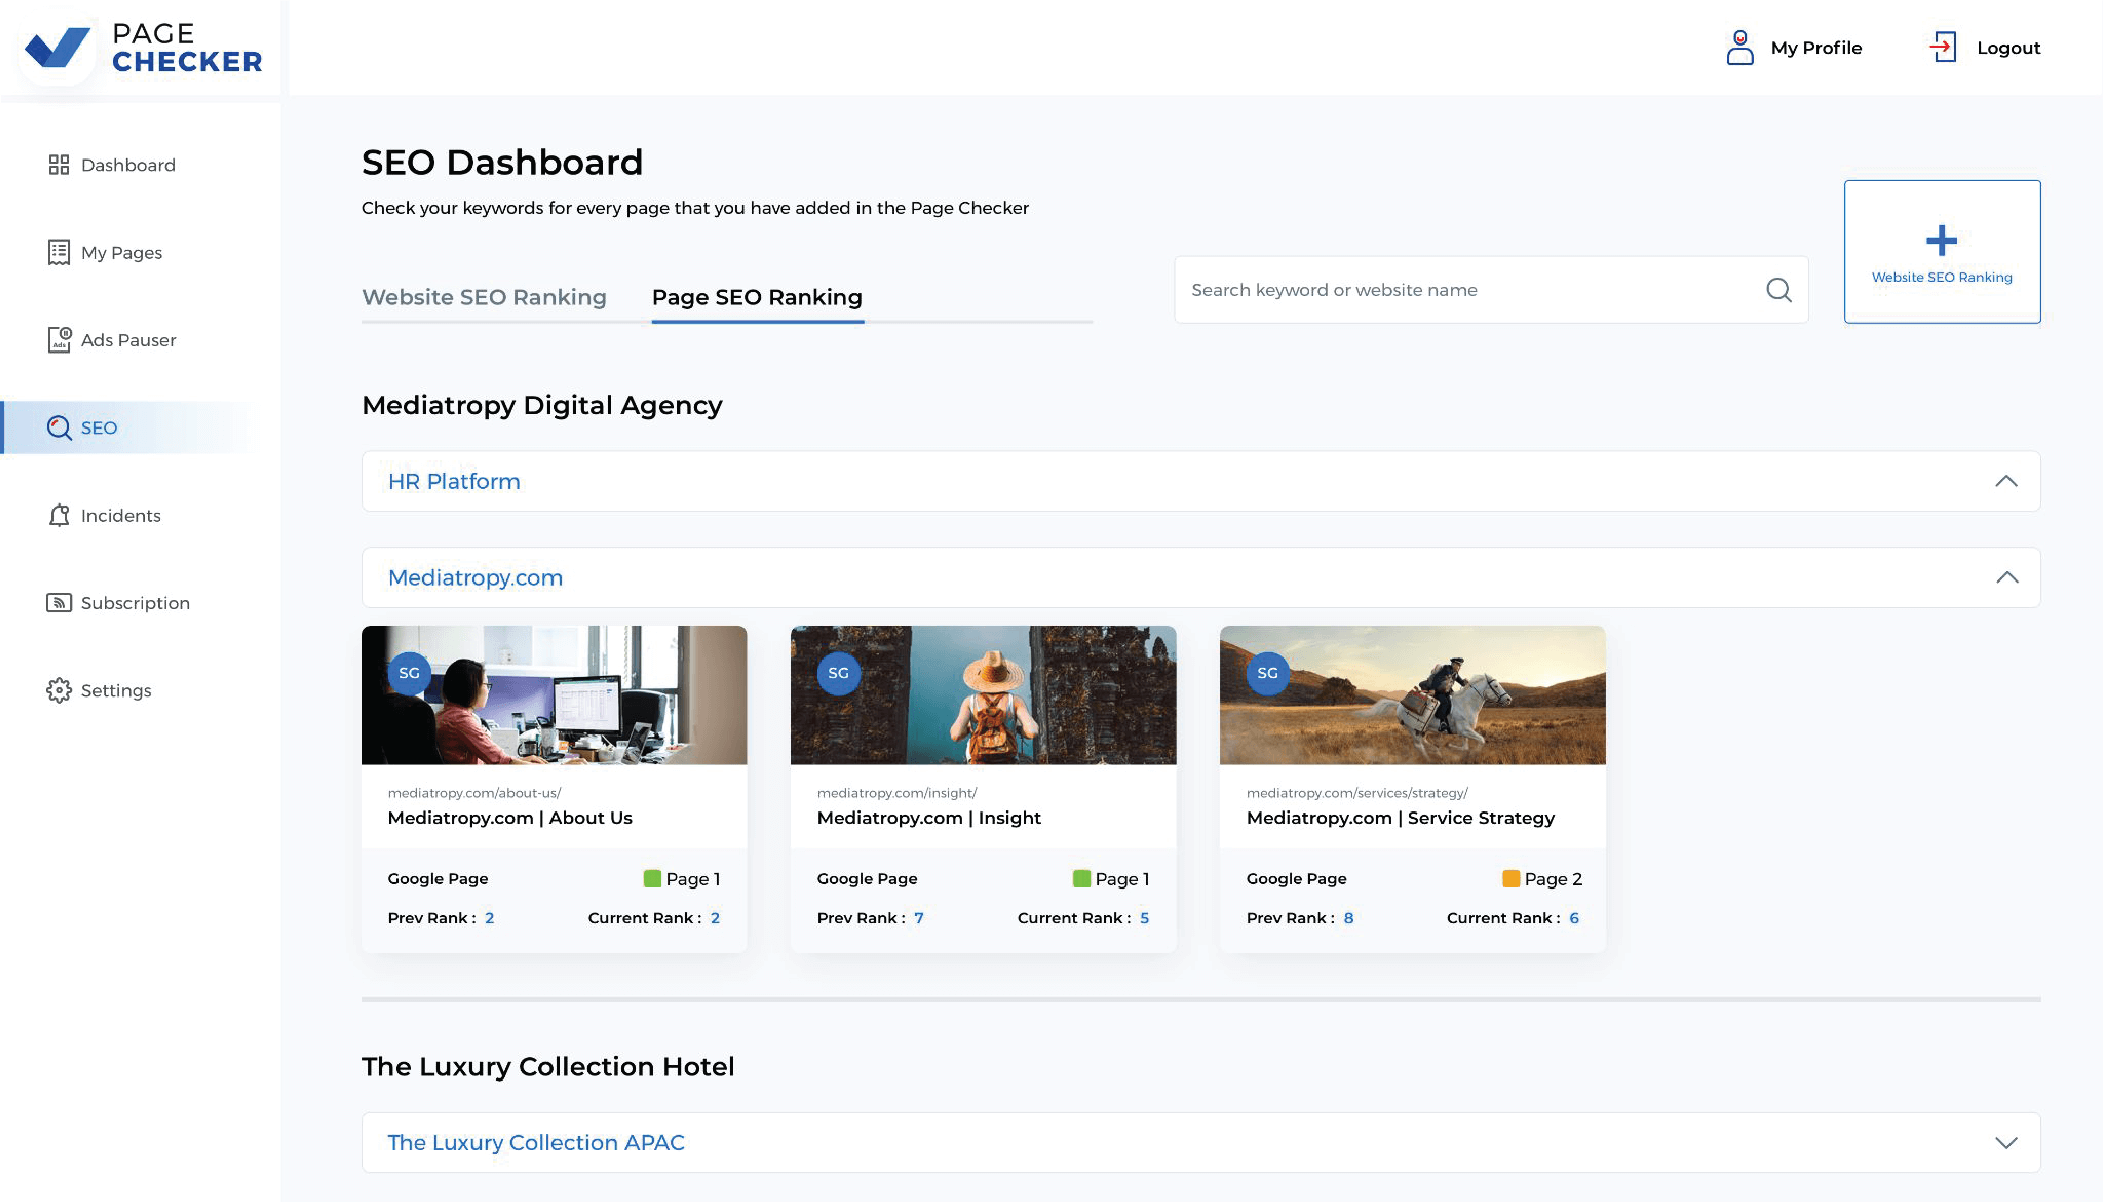The image size is (2103, 1202).
Task: Click the SEO magnifier icon in sidebar
Action: [x=60, y=428]
